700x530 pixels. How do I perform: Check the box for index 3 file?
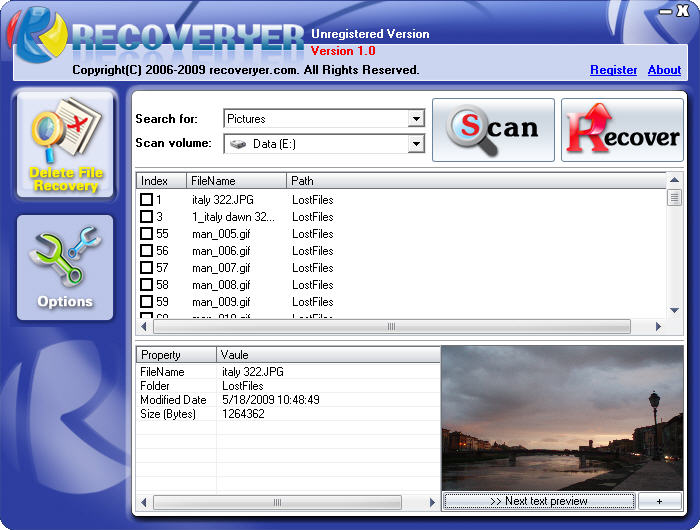click(x=146, y=217)
